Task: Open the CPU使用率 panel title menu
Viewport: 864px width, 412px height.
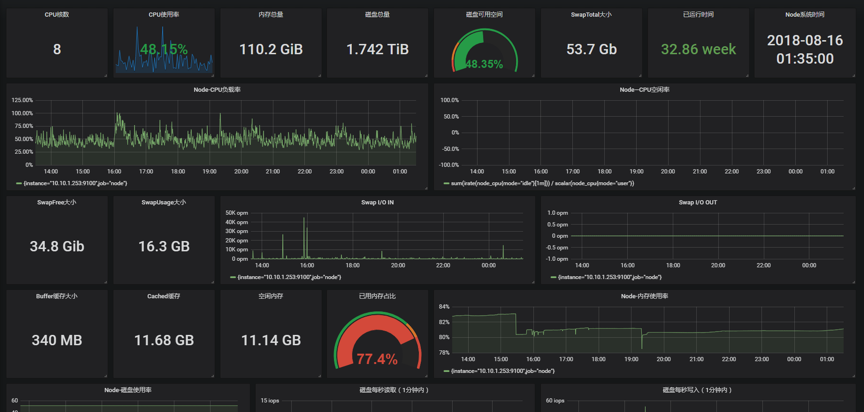Action: [x=164, y=15]
